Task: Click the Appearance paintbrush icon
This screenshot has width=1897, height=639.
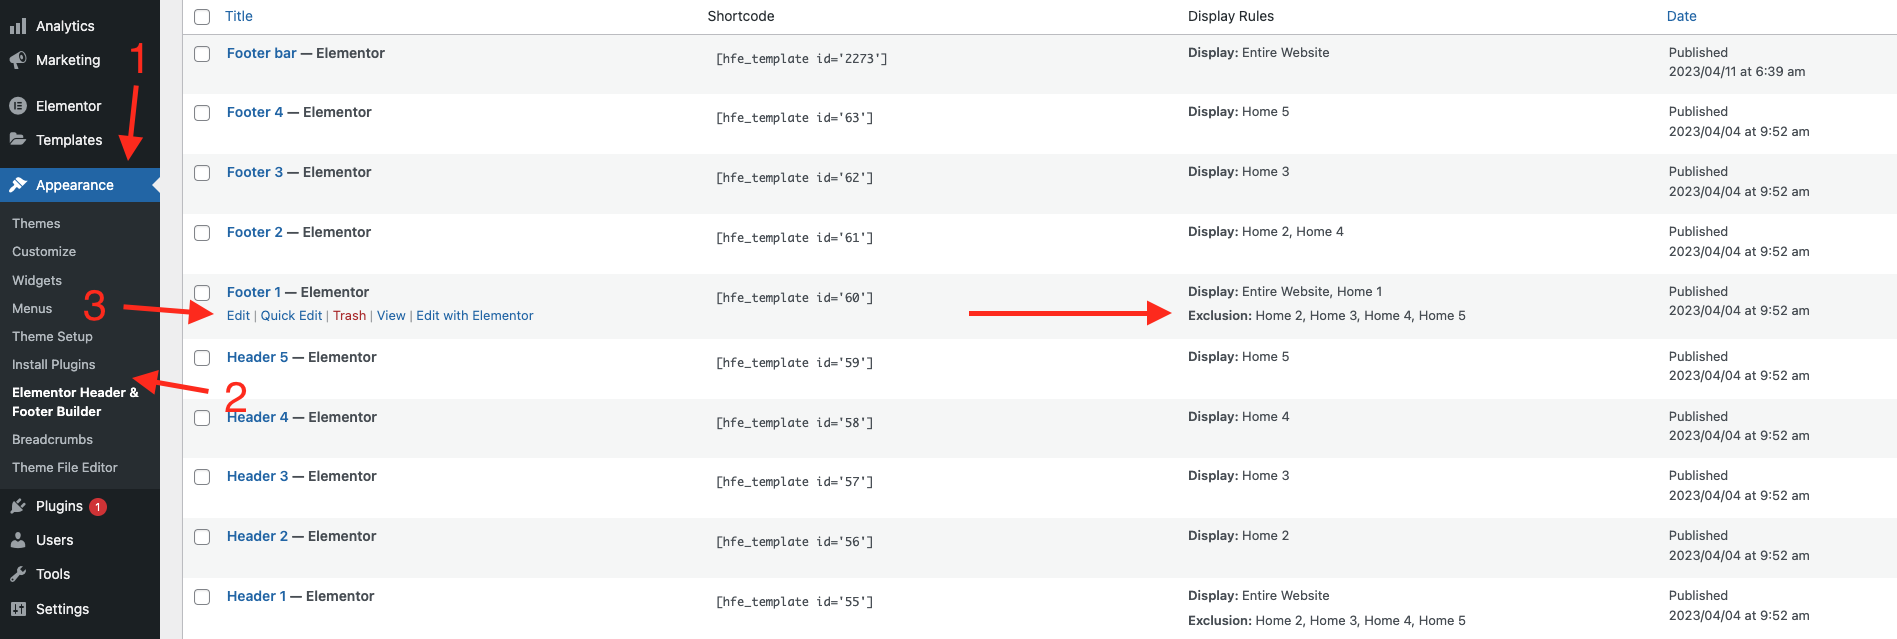Action: [x=18, y=185]
